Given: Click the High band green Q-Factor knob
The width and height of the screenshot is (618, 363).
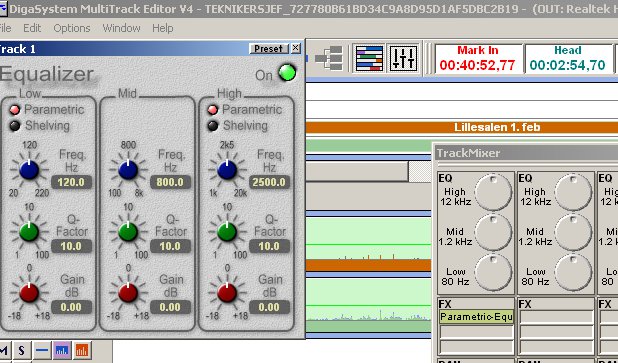Looking at the screenshot, I should click(x=227, y=232).
